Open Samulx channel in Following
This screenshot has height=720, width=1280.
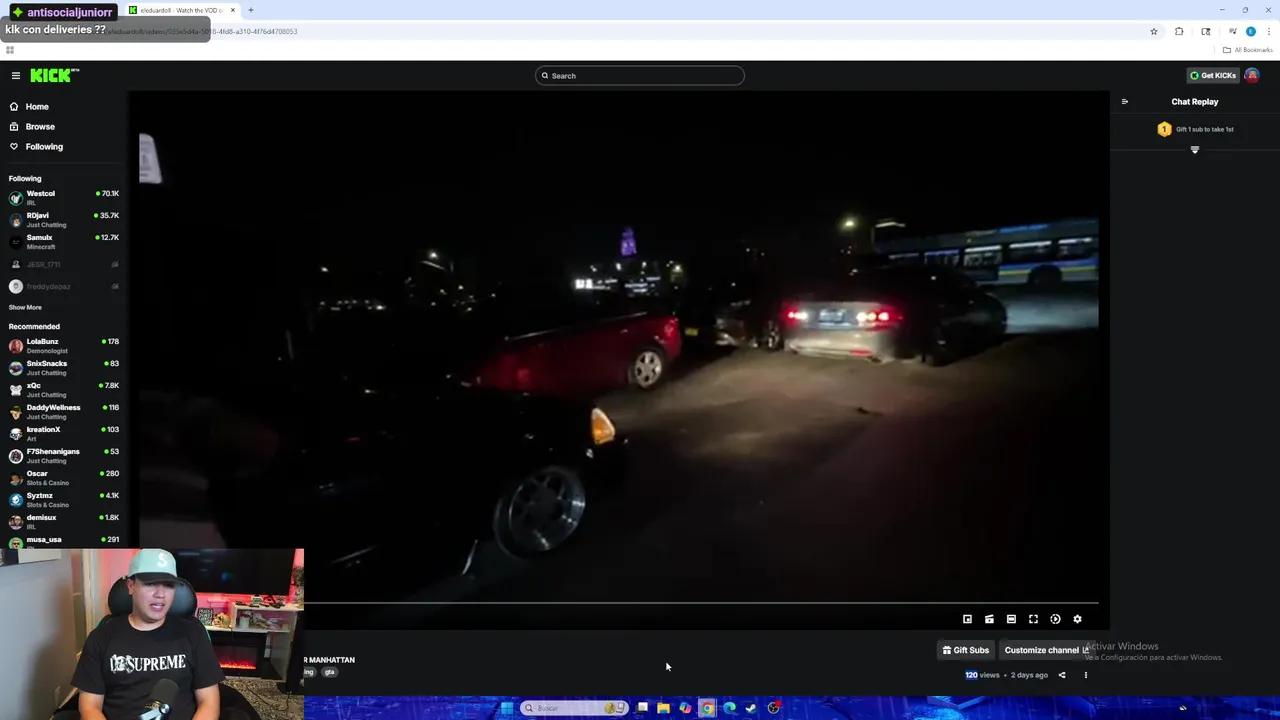64,242
